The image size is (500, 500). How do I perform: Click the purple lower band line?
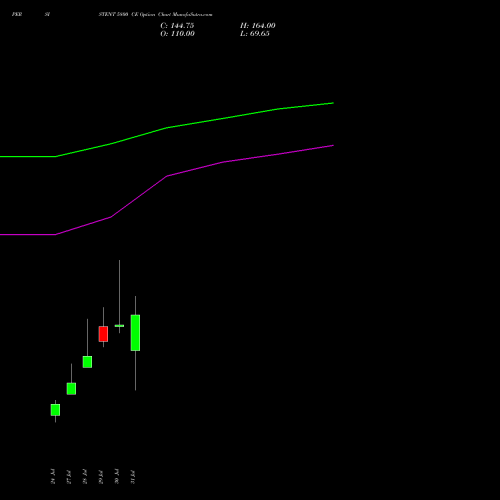tap(167, 176)
